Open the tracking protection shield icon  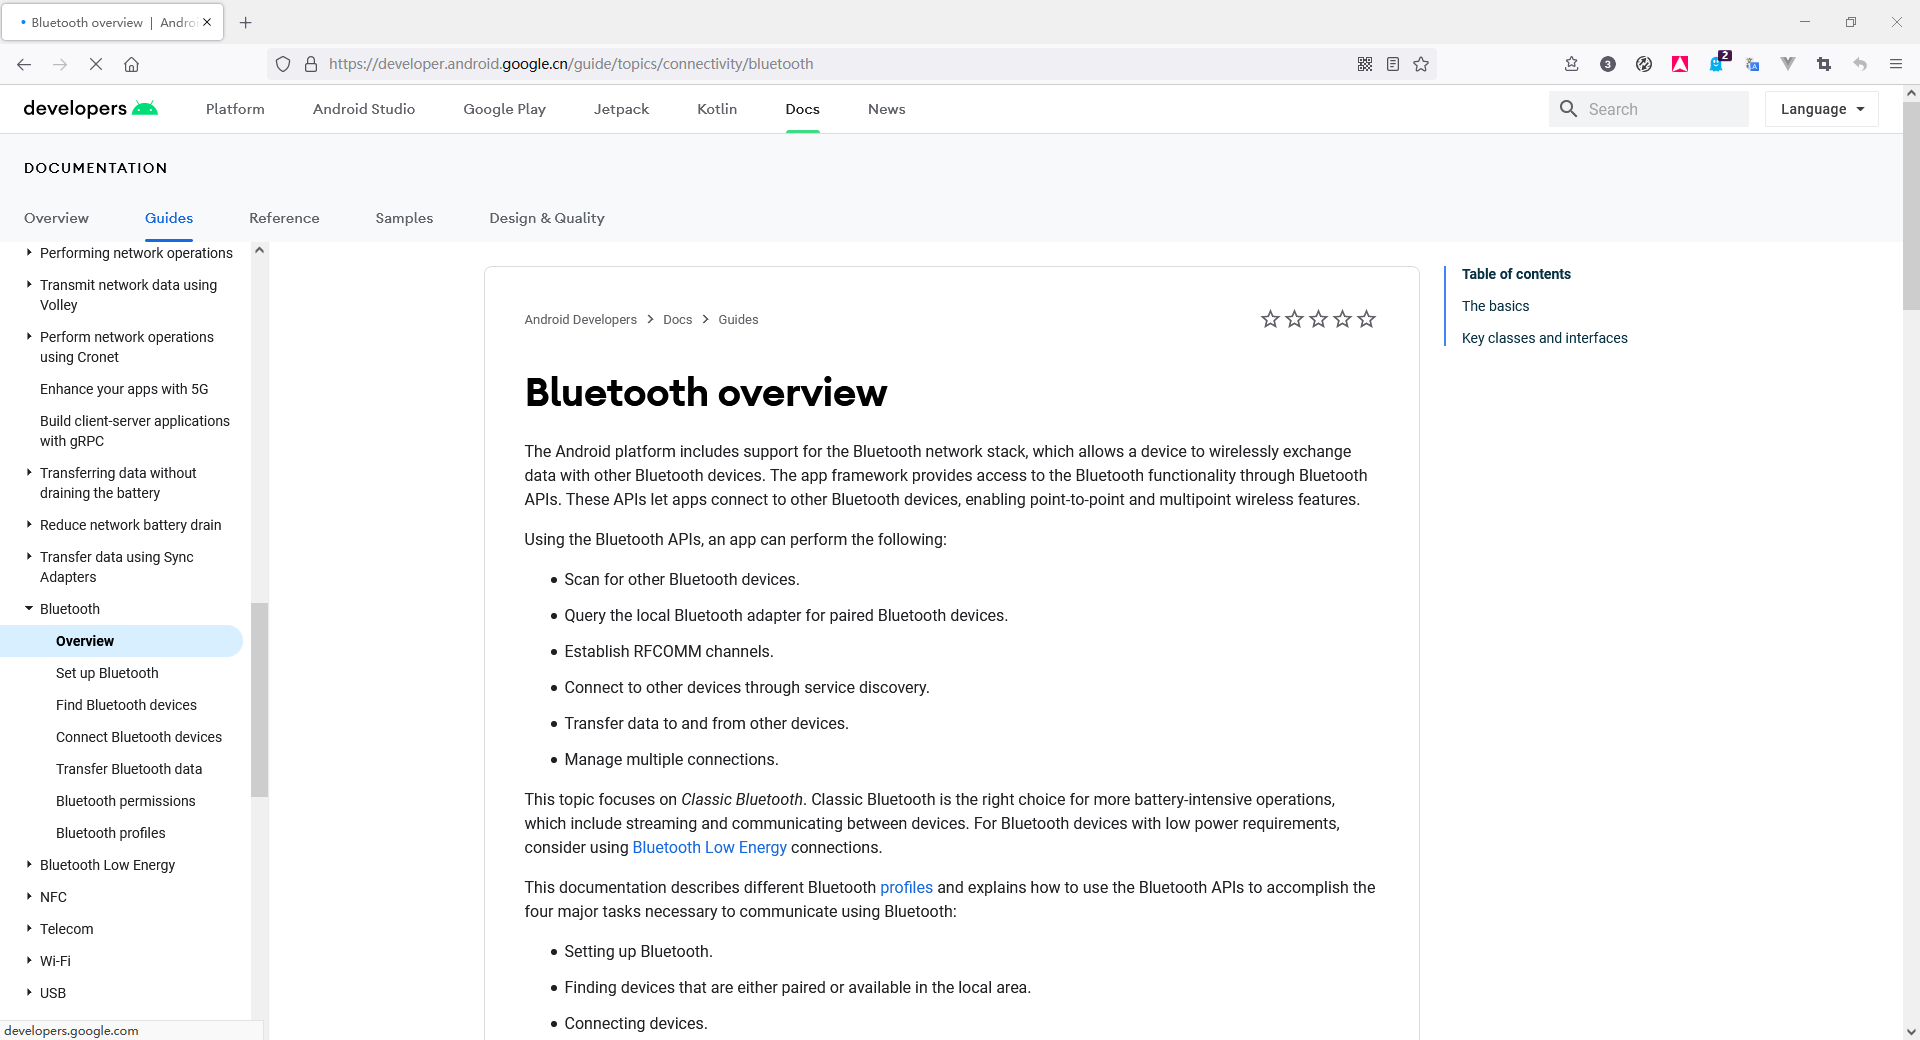(x=283, y=64)
